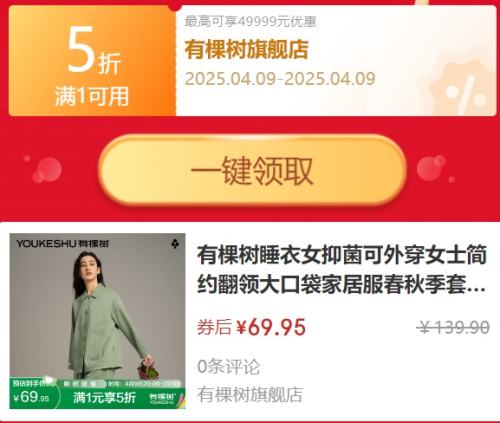Open the 0条评论 reviews link

[229, 367]
